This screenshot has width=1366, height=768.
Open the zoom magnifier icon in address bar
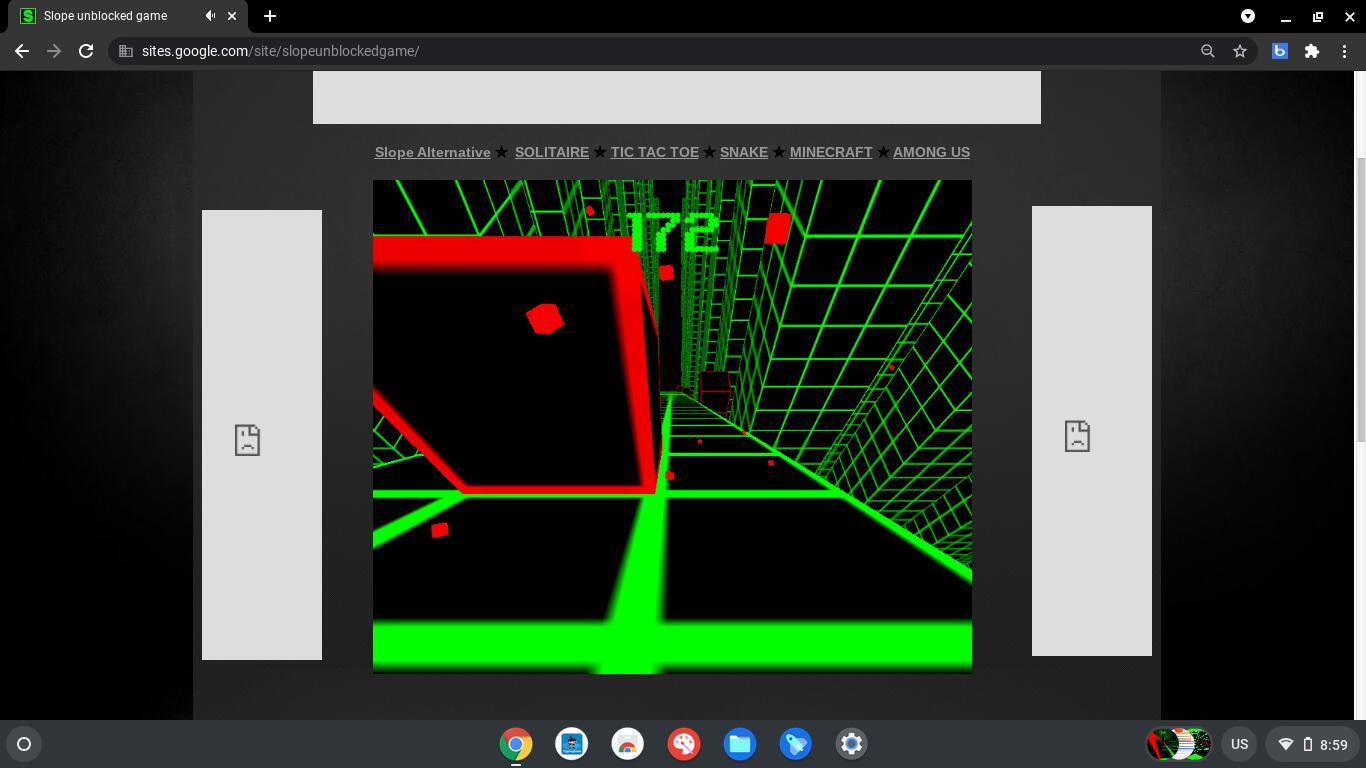click(1208, 51)
